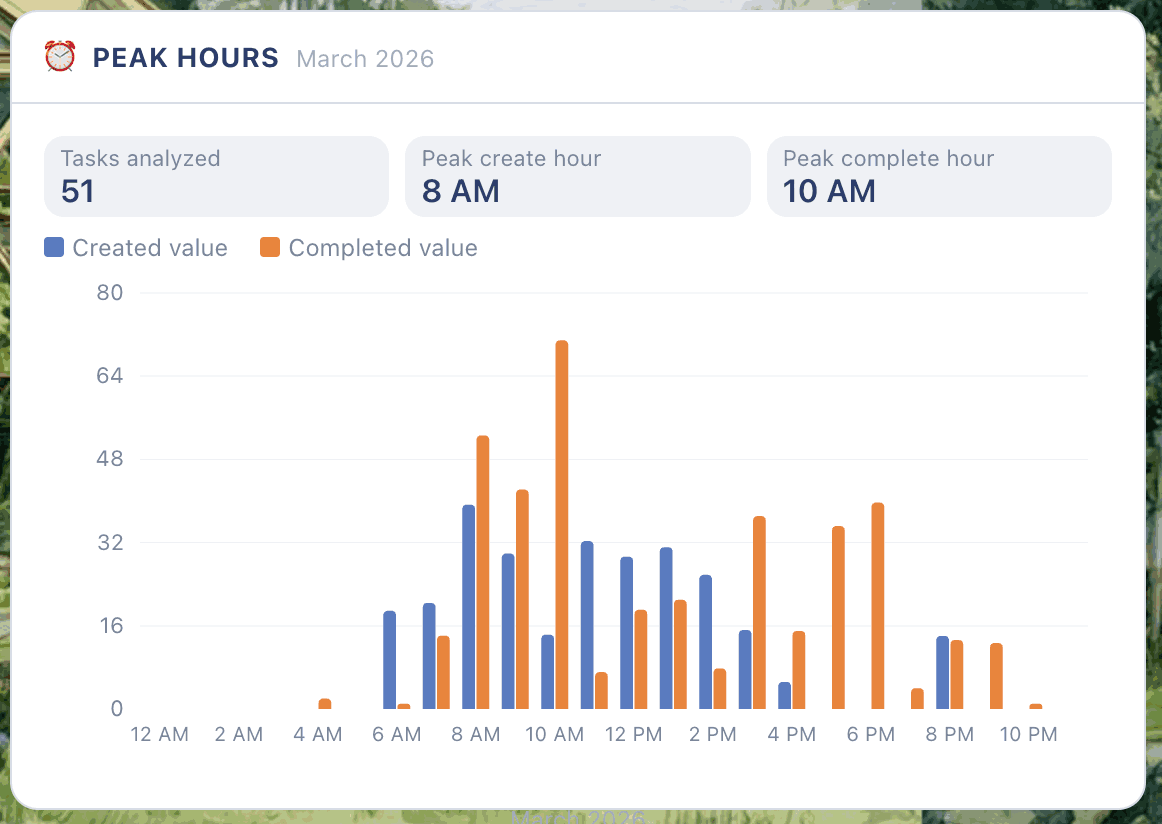Select the Peak create hour card
This screenshot has height=824, width=1162.
577,176
